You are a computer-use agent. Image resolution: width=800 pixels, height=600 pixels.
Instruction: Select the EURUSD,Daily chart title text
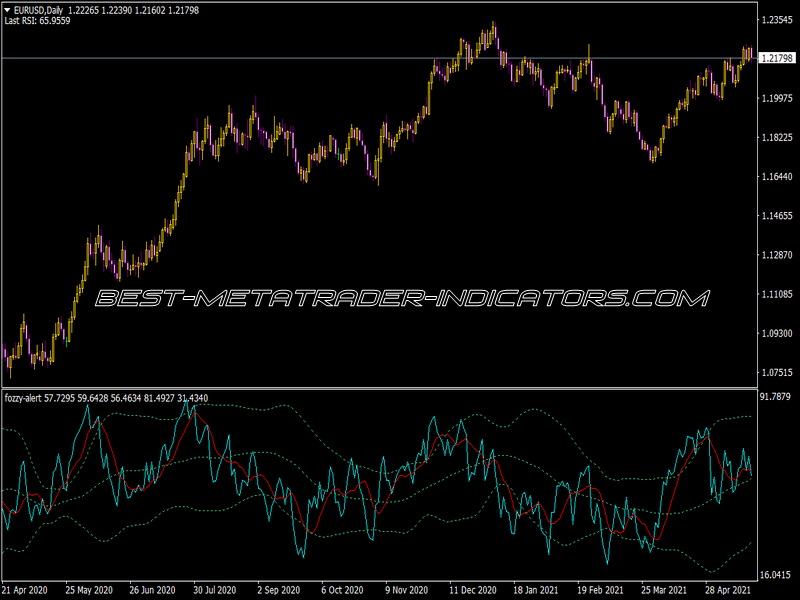(x=39, y=10)
